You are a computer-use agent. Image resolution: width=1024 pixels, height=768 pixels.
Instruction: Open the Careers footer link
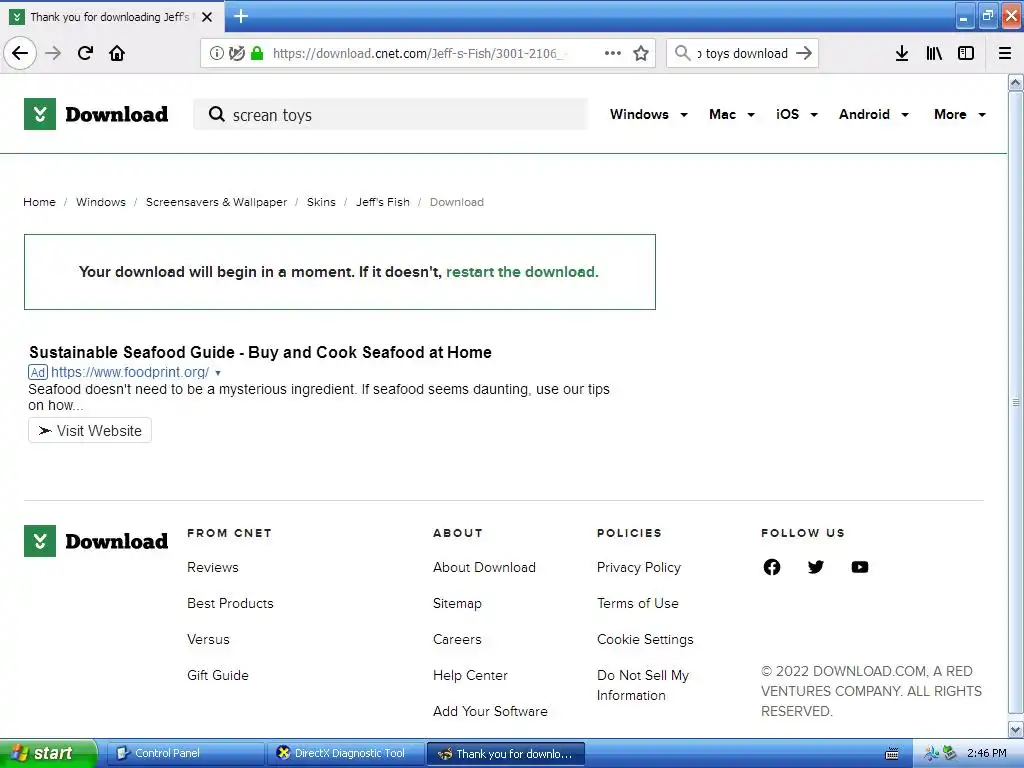[x=457, y=639]
